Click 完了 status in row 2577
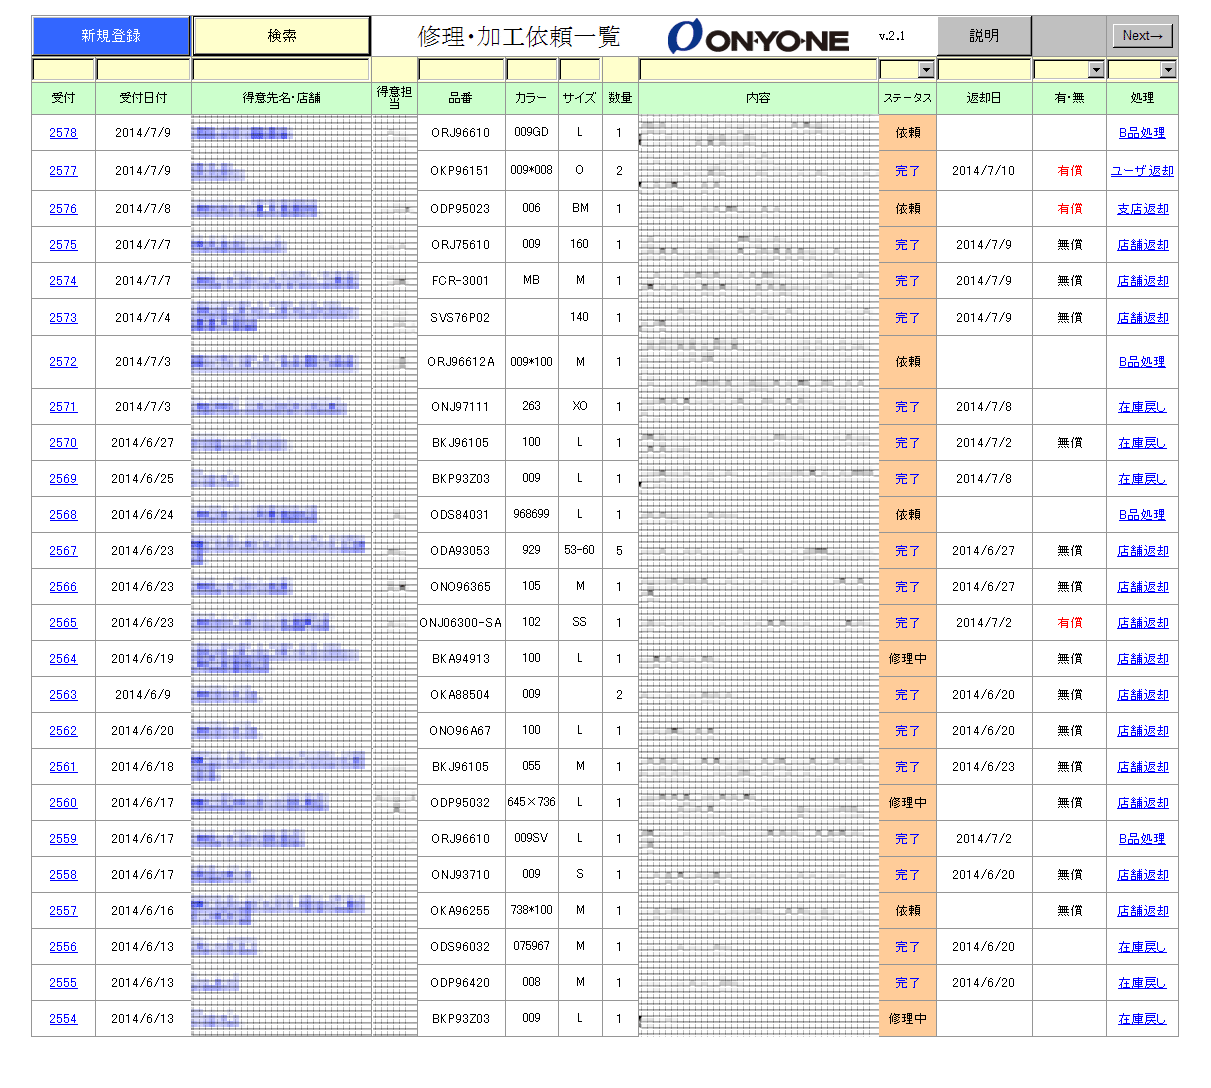Screen dimensions: 1211x1088 pyautogui.click(x=907, y=171)
